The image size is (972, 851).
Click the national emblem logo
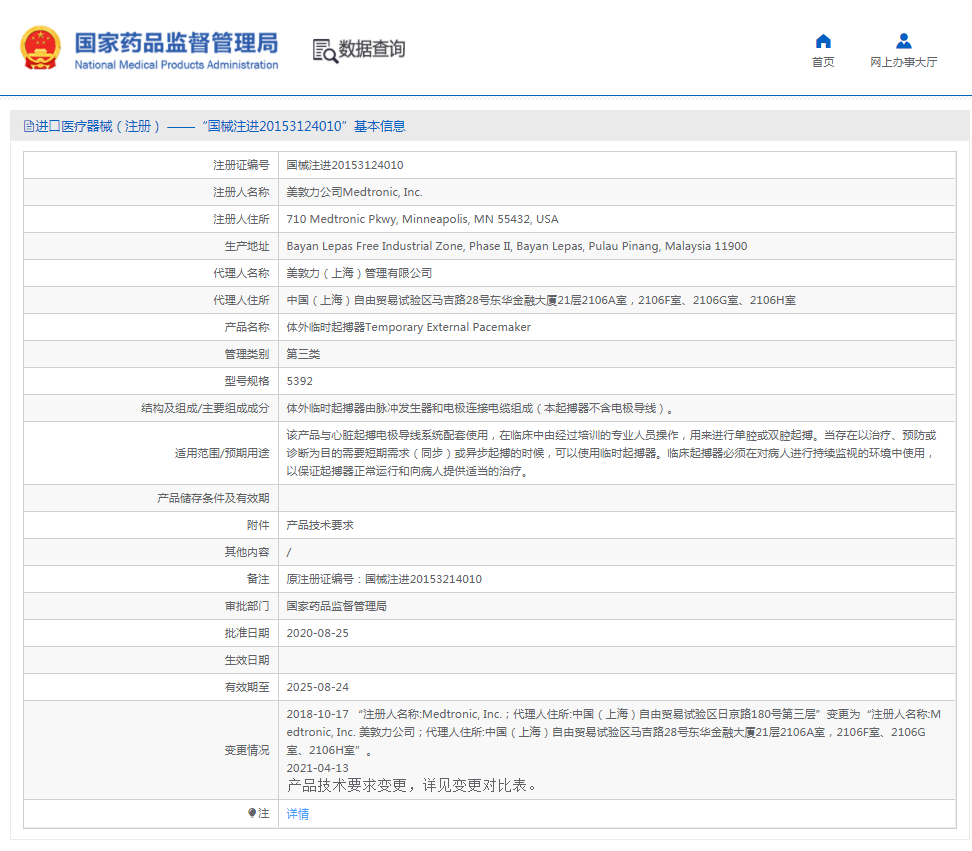click(x=40, y=48)
